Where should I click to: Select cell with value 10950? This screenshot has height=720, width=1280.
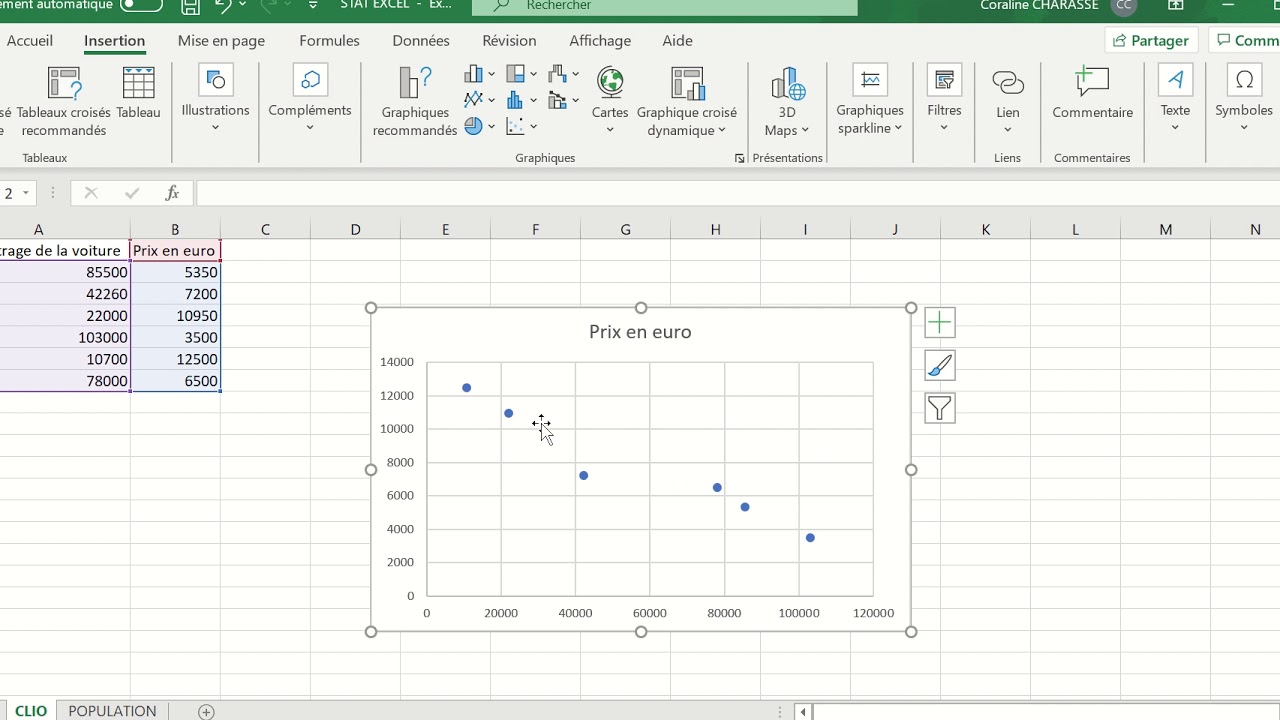pyautogui.click(x=175, y=316)
